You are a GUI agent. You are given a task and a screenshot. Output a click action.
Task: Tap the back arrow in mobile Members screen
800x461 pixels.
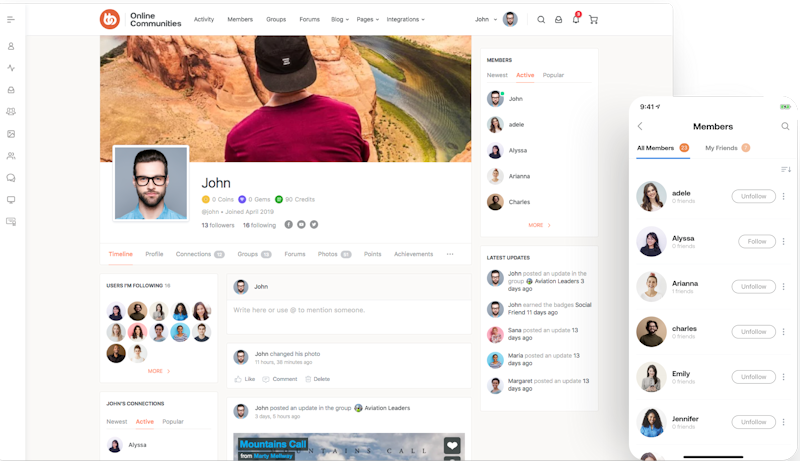click(640, 126)
